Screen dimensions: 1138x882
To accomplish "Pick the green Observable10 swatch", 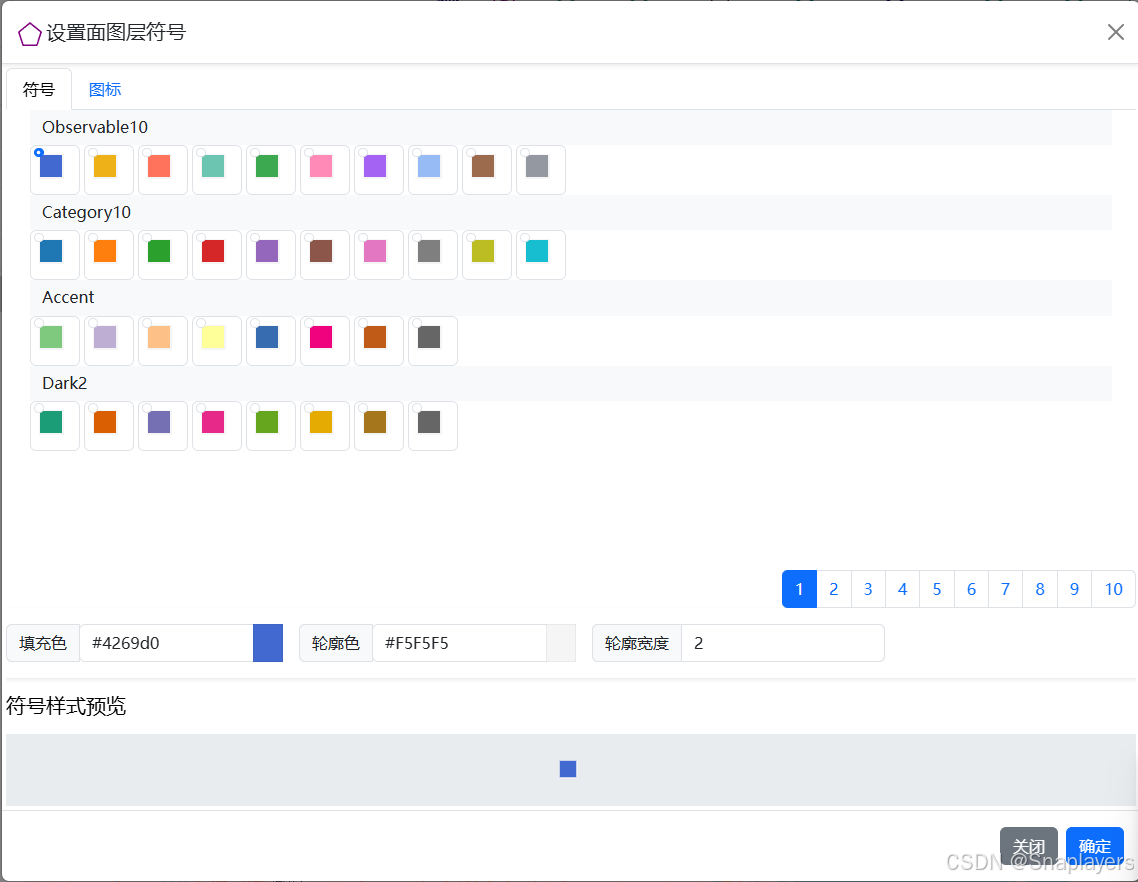I will pyautogui.click(x=271, y=170).
